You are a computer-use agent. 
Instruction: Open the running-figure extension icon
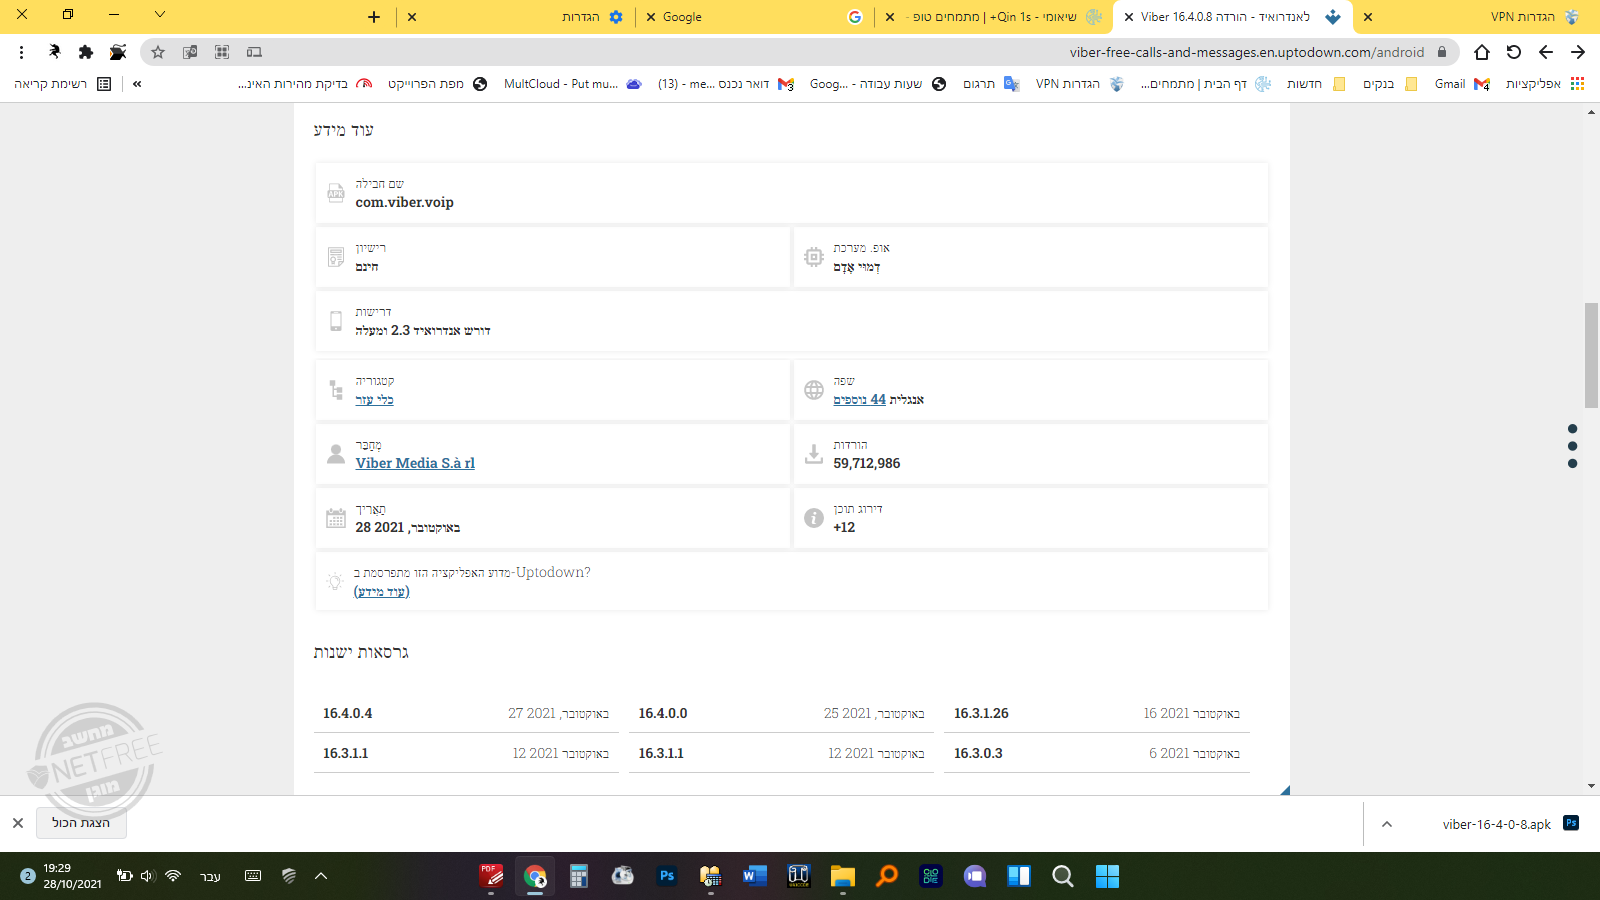pyautogui.click(x=54, y=52)
